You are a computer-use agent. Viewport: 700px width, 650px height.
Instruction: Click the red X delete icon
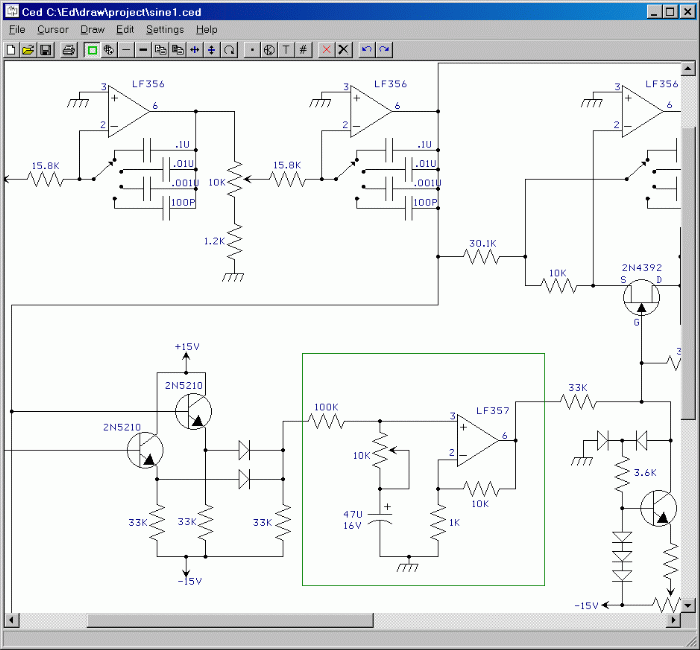point(326,49)
